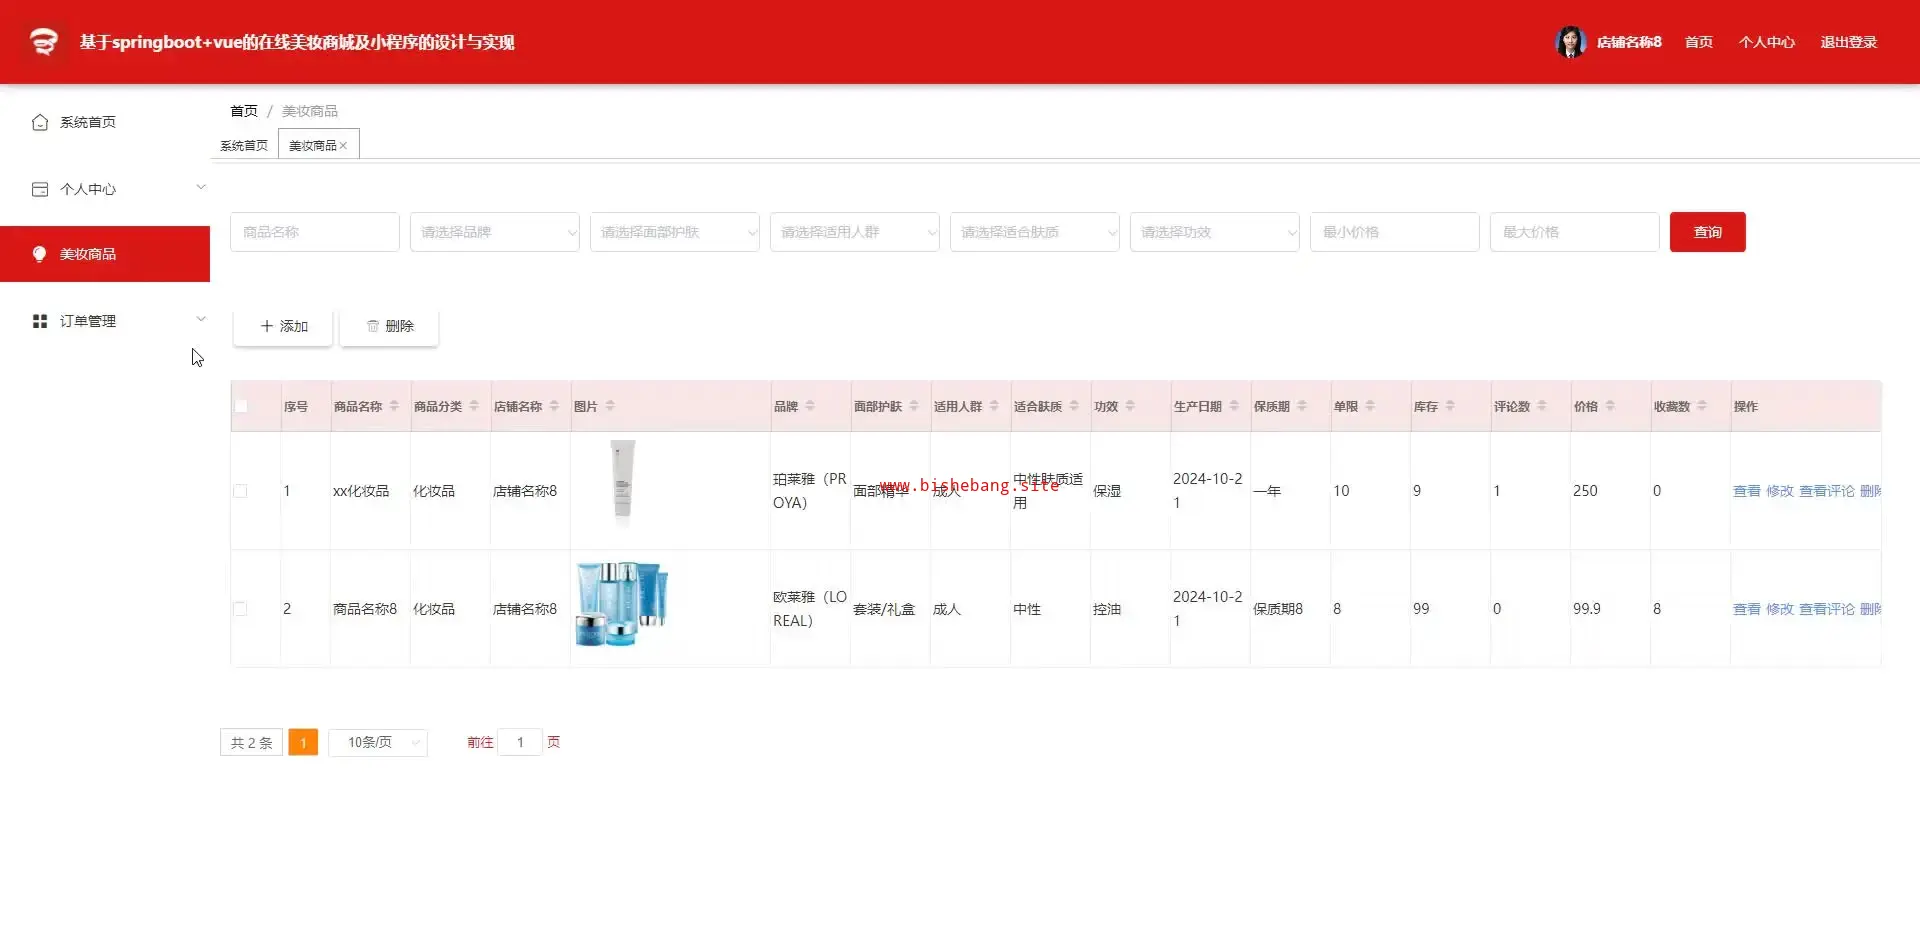Open the 请选择品牌 dropdown
This screenshot has height=952, width=1920.
tap(494, 232)
